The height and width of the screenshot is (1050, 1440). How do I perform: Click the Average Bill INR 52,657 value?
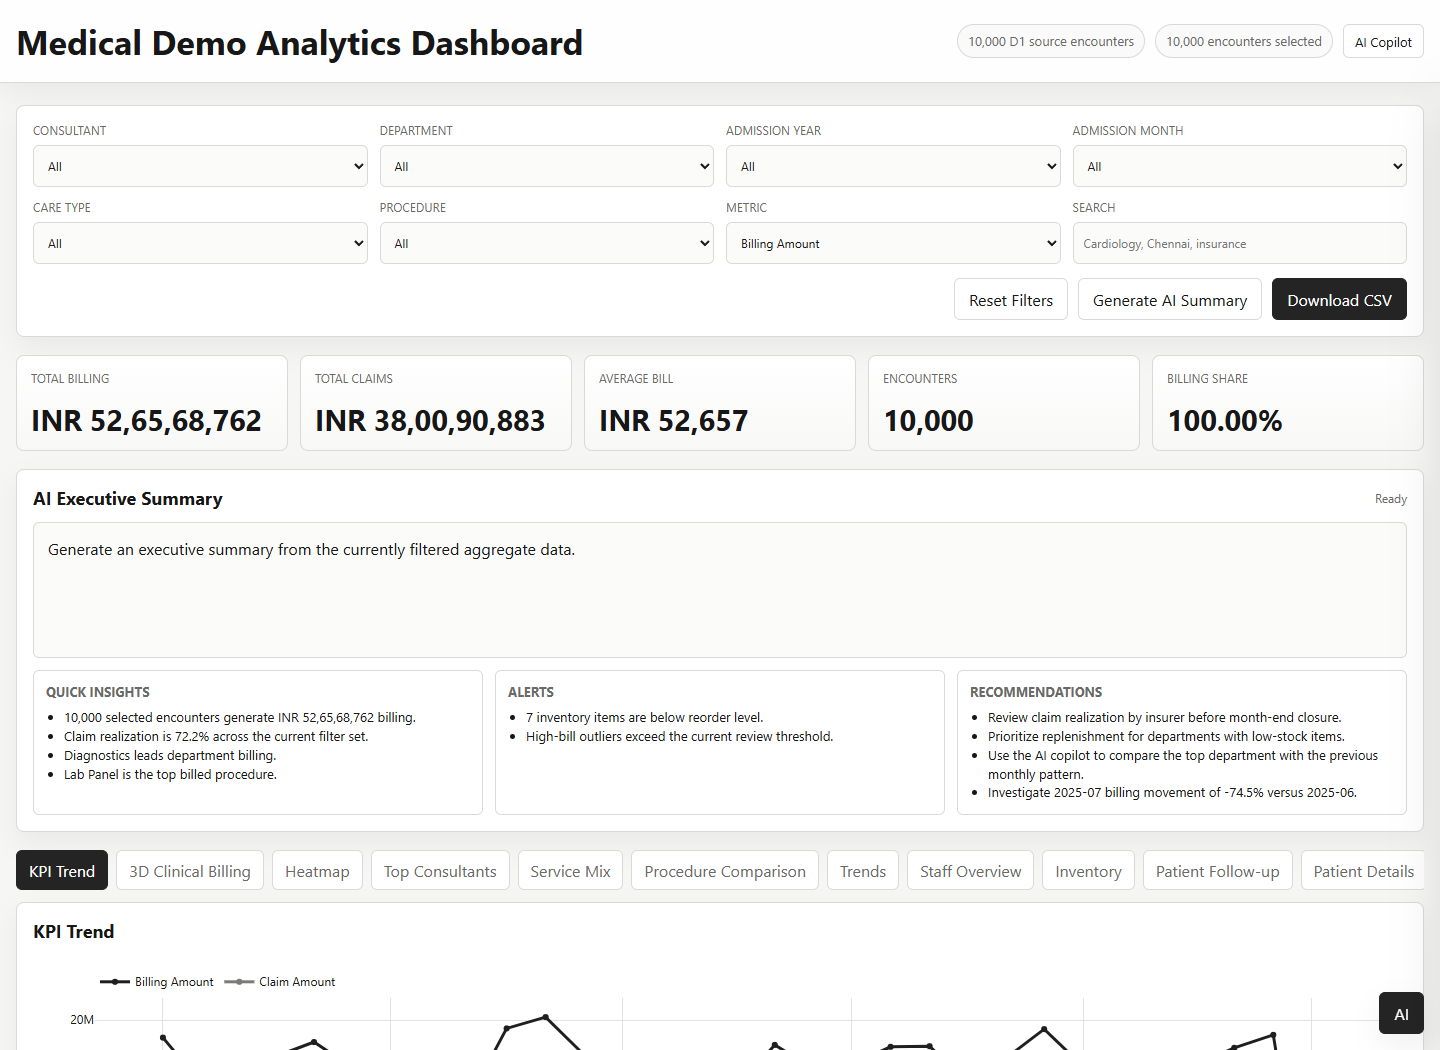673,421
